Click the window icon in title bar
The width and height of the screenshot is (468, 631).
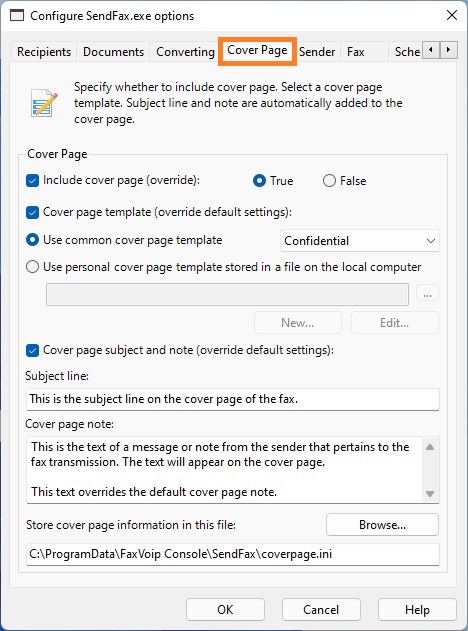[x=16, y=16]
